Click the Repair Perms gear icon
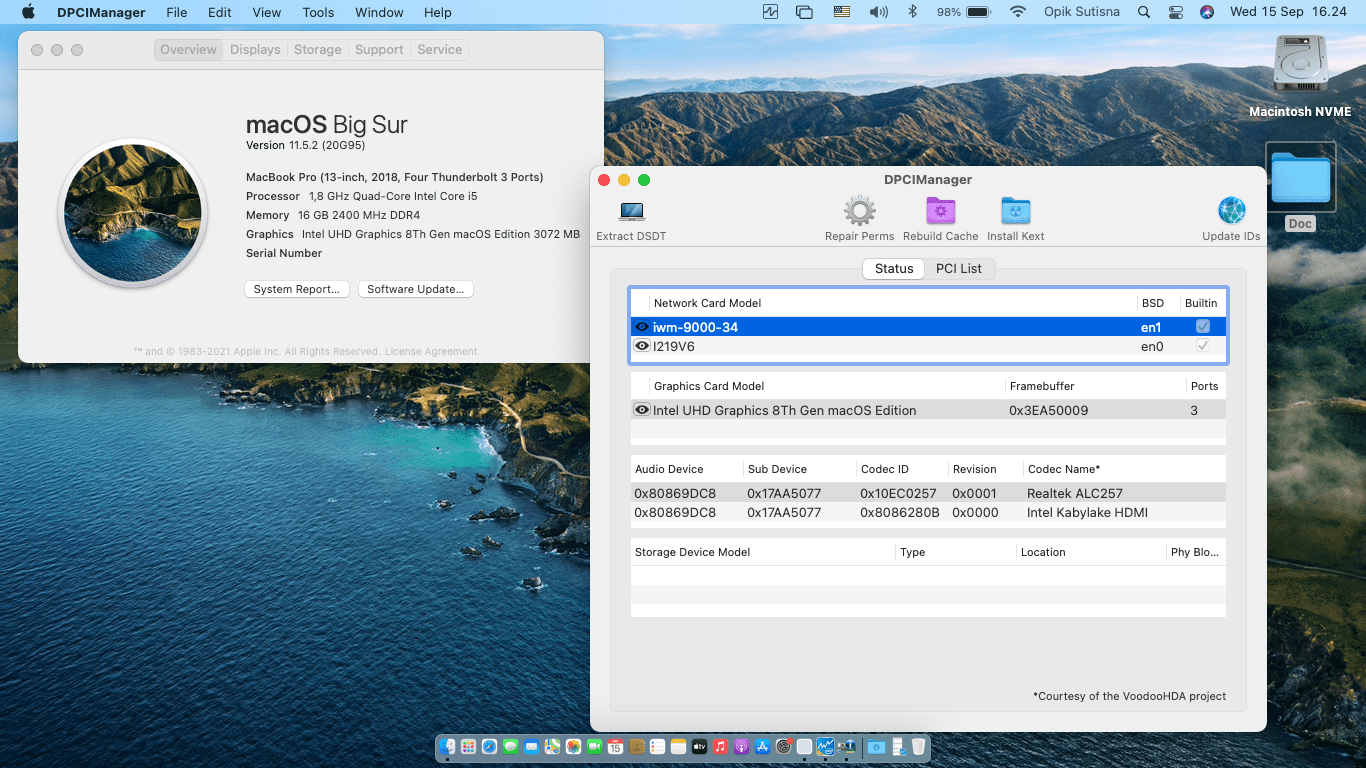The width and height of the screenshot is (1366, 768). 860,211
